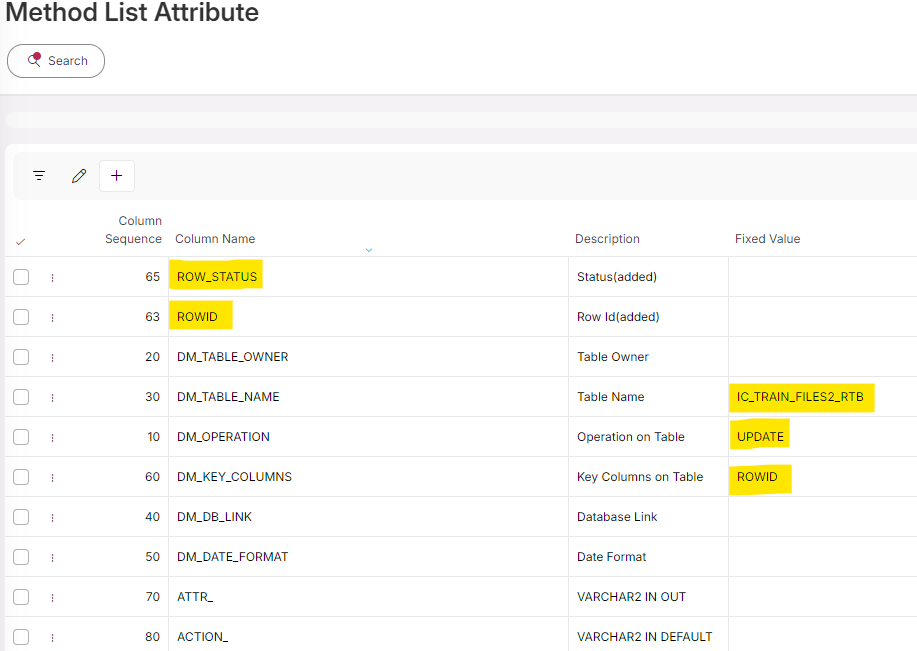
Task: Open row menu dots for DM_DB_LINK
Action: (x=53, y=518)
